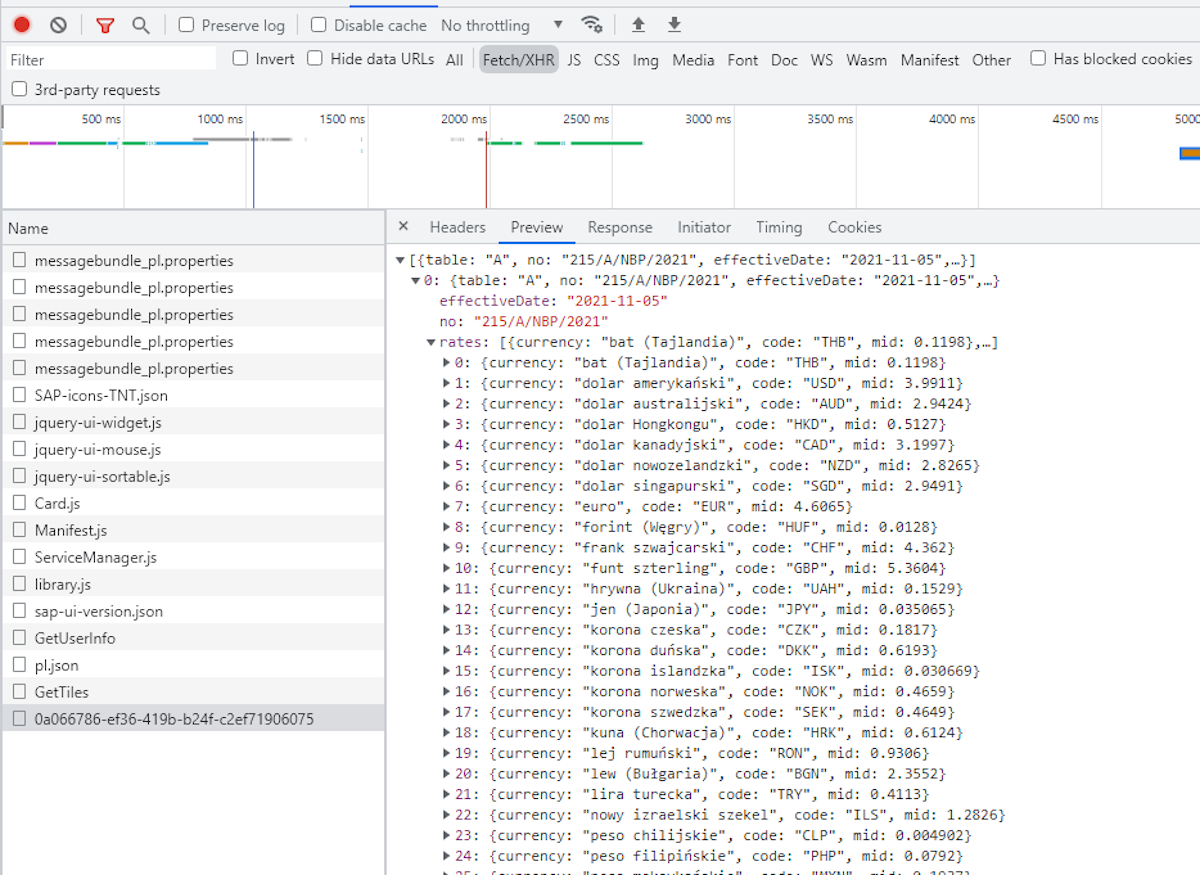Select the Preview tab

click(x=537, y=227)
